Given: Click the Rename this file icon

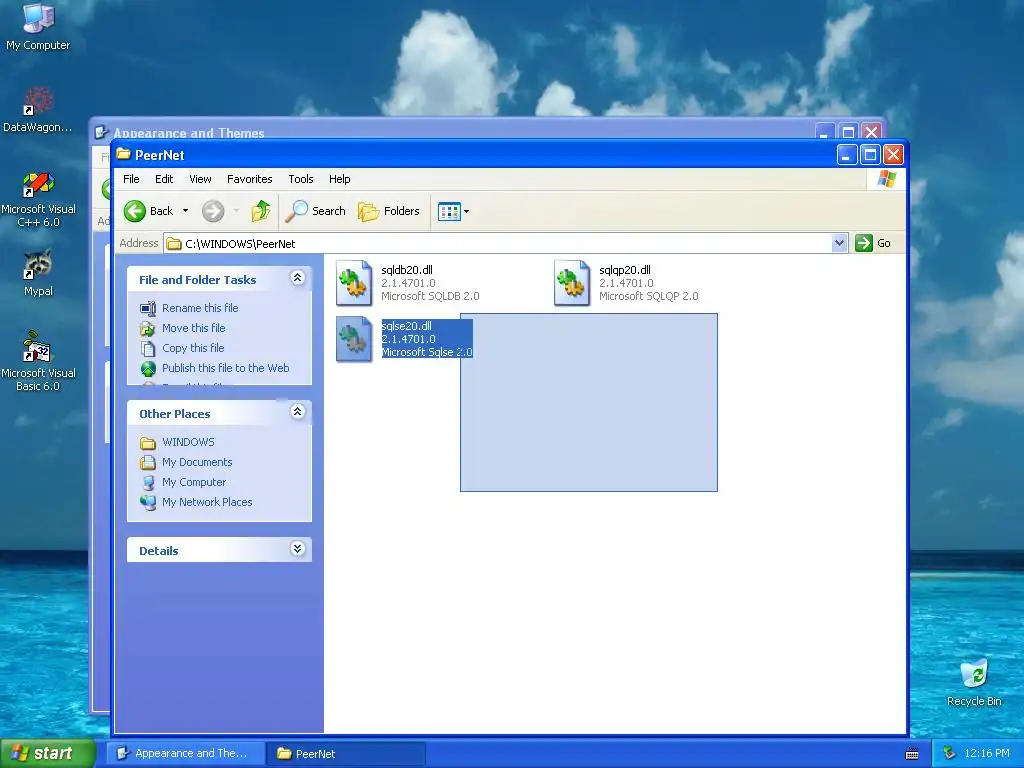Looking at the screenshot, I should [148, 308].
